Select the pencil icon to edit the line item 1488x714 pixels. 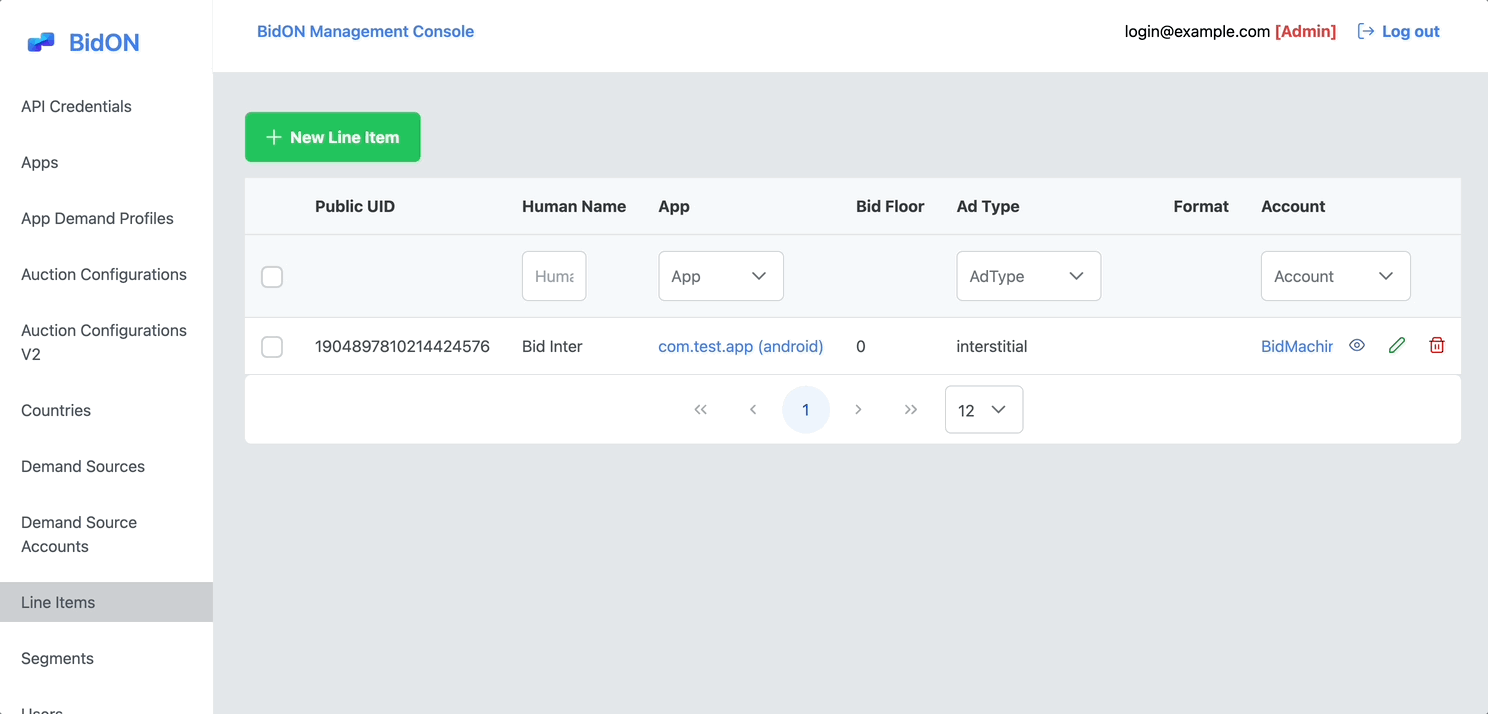(x=1397, y=345)
